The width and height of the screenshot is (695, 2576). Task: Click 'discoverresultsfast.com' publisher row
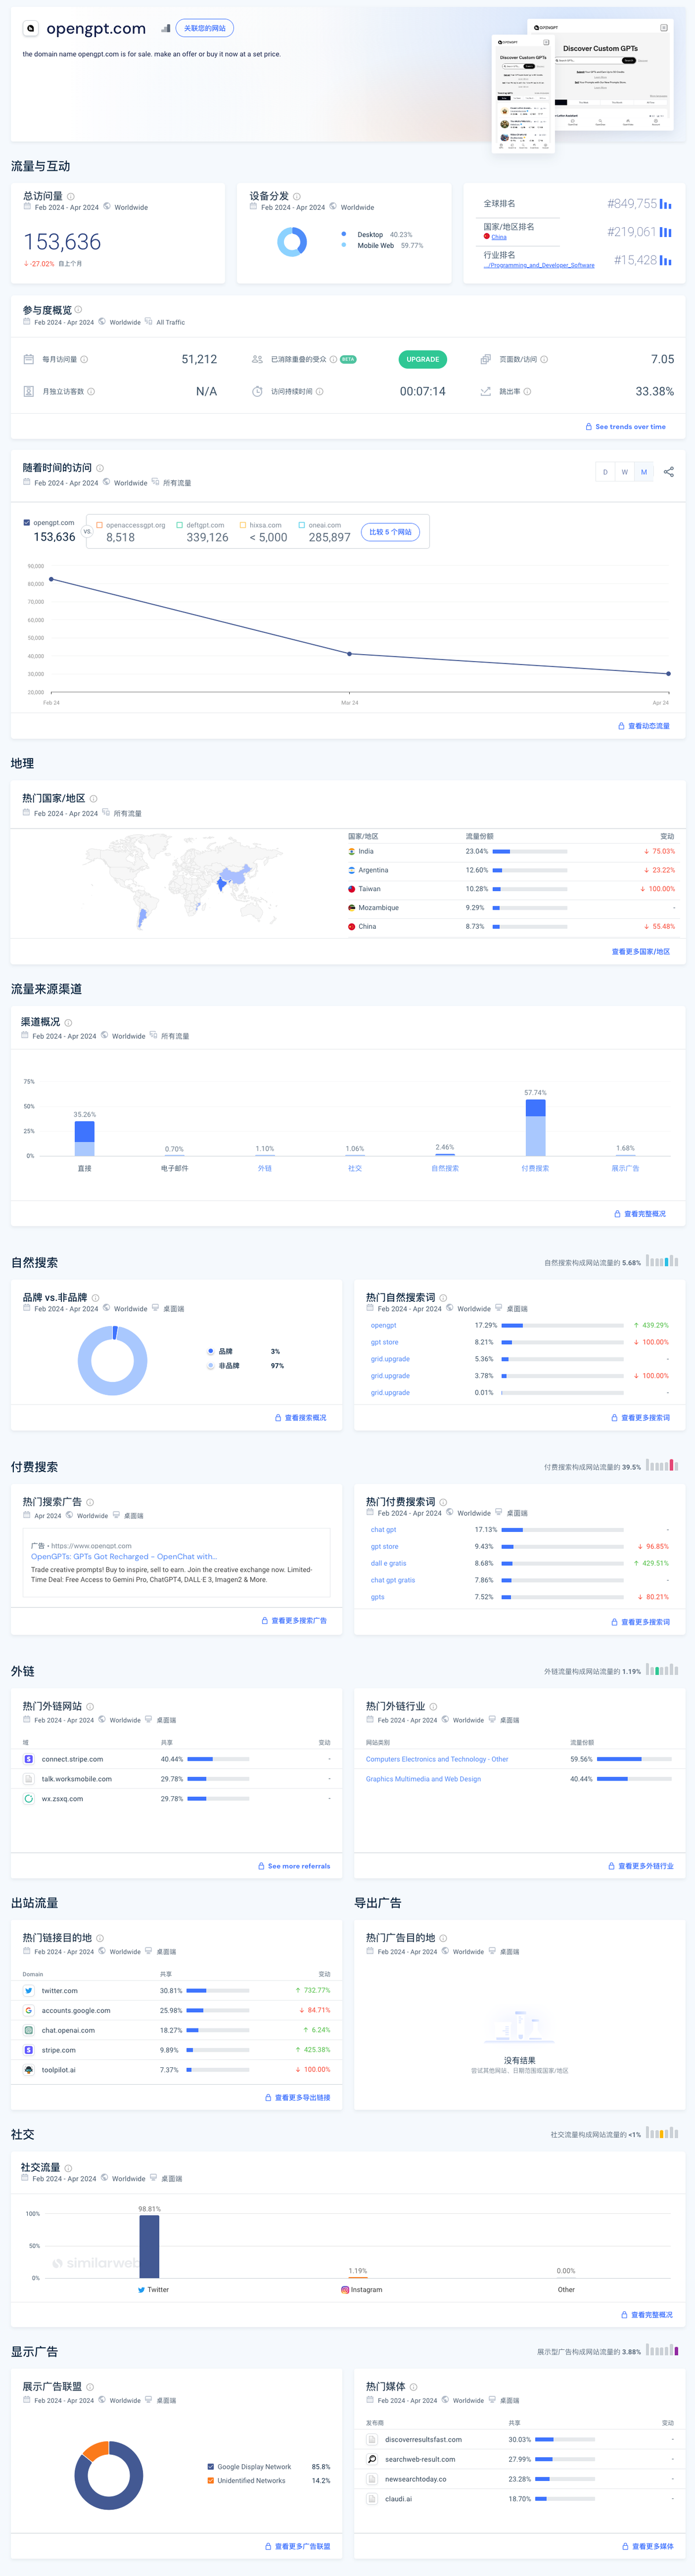point(520,2440)
